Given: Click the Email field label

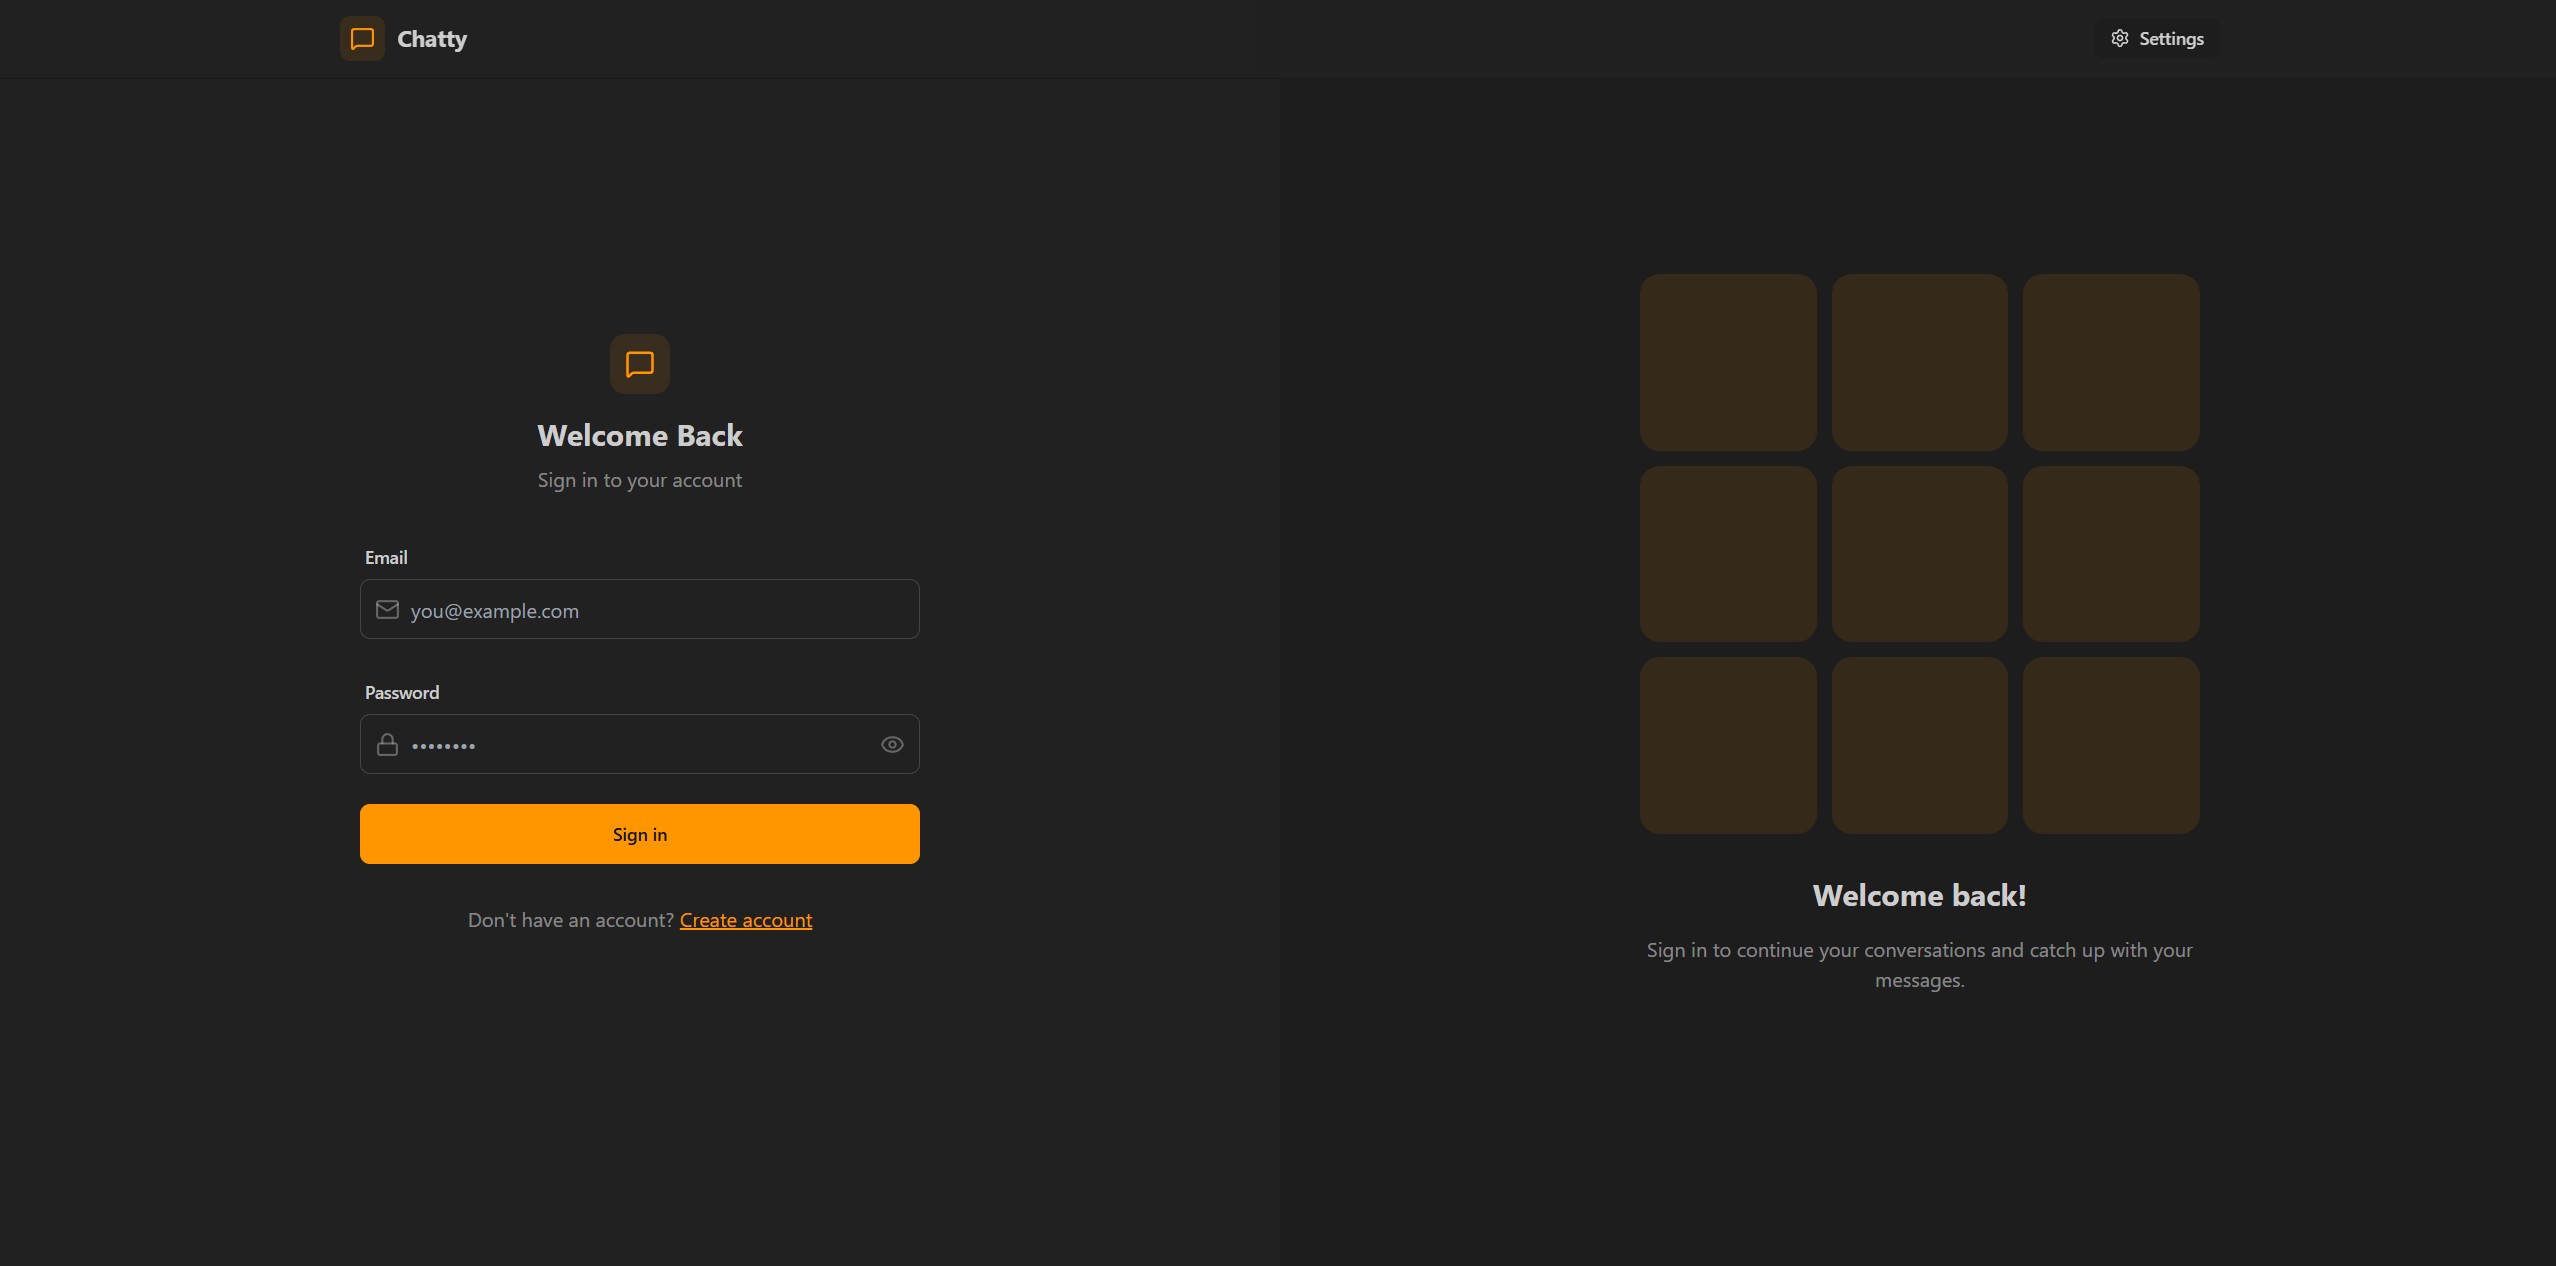Looking at the screenshot, I should 386,558.
